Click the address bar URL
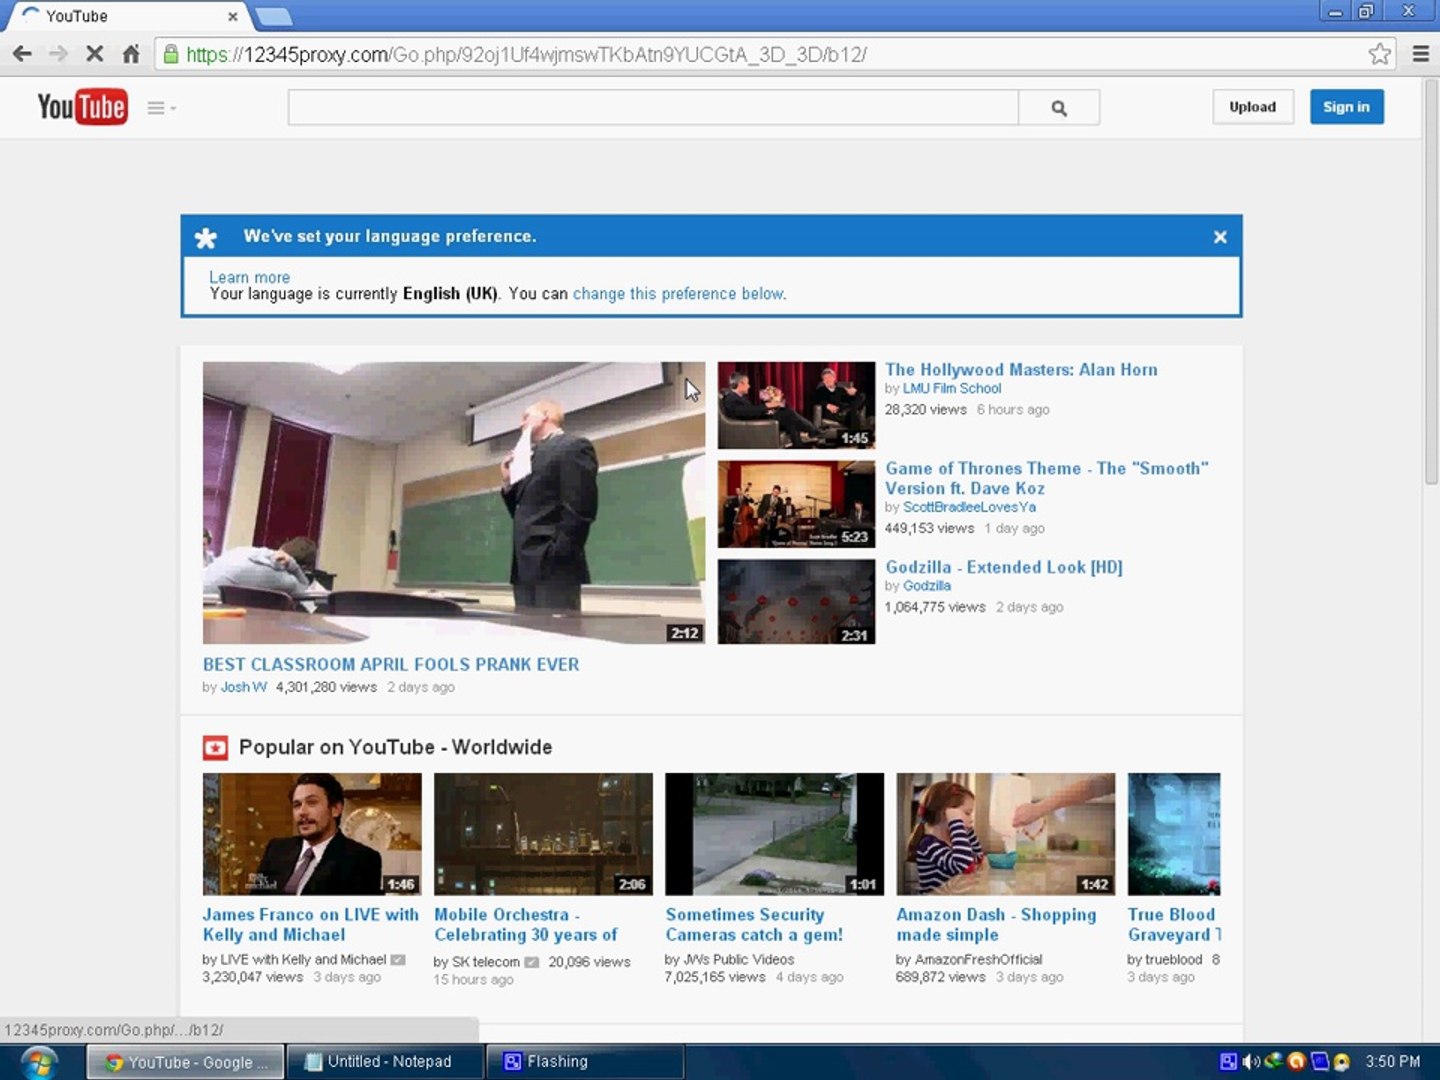 (526, 55)
